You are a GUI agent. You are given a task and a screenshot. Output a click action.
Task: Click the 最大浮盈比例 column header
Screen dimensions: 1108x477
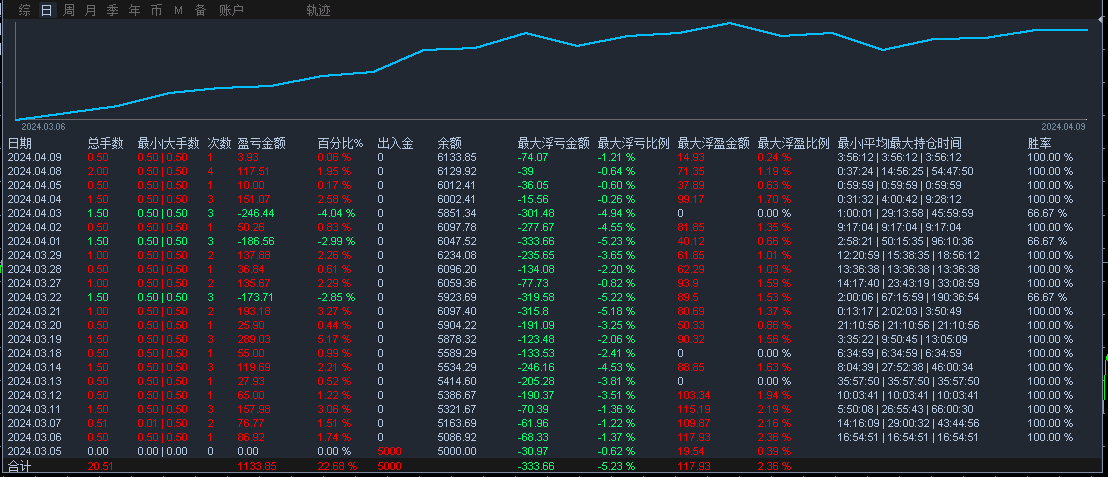point(793,143)
